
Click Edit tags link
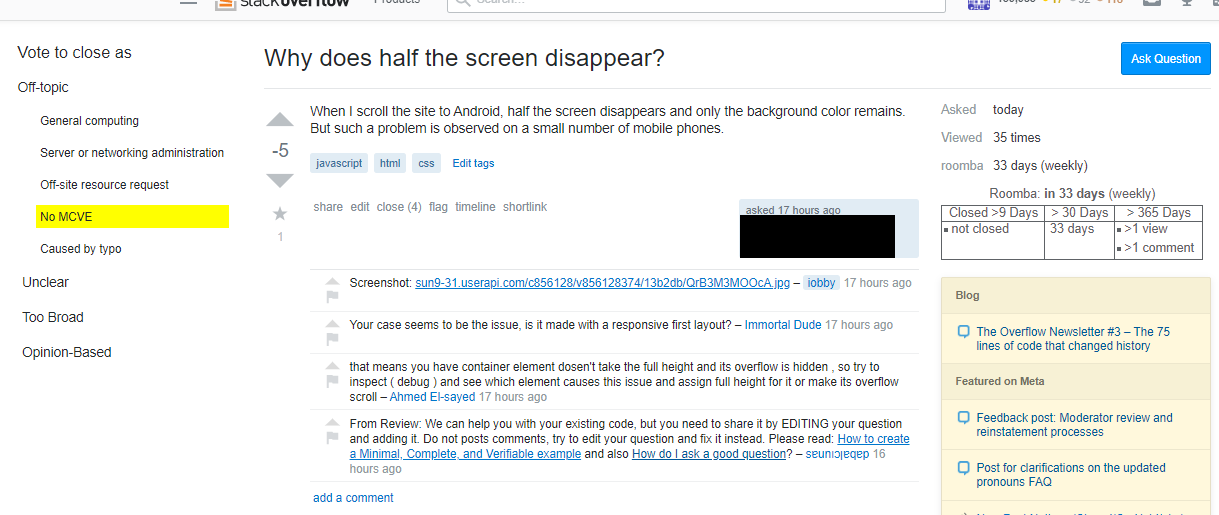473,163
